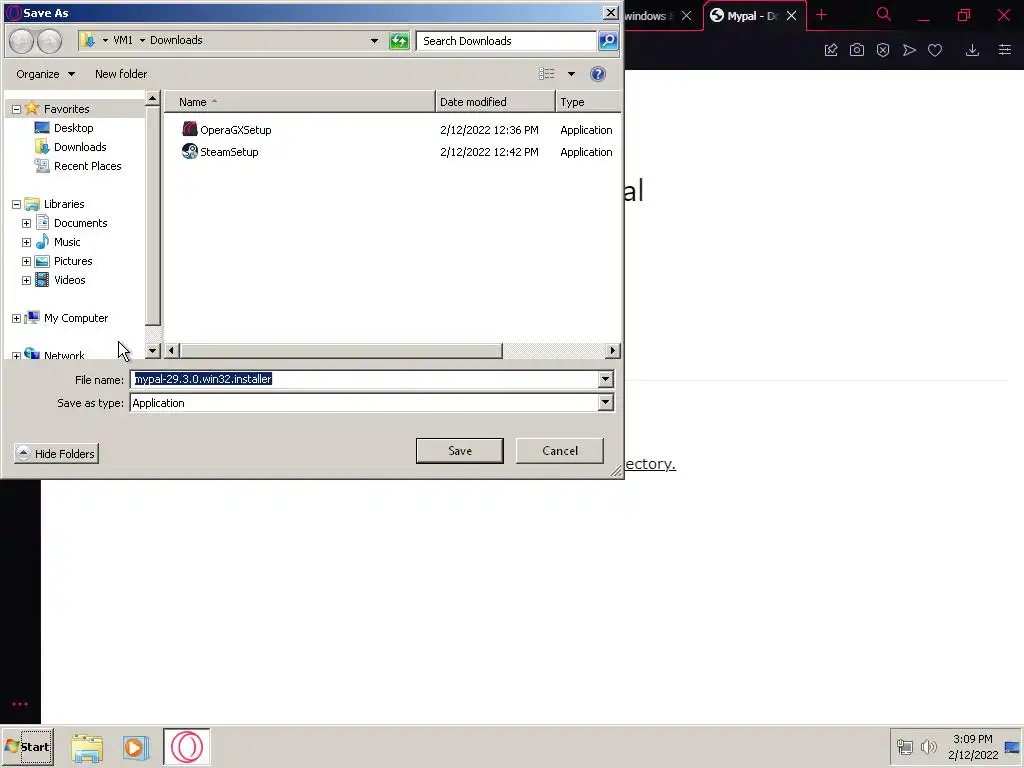The width and height of the screenshot is (1024, 768).
Task: Open the views options dropdown arrow
Action: coord(571,74)
